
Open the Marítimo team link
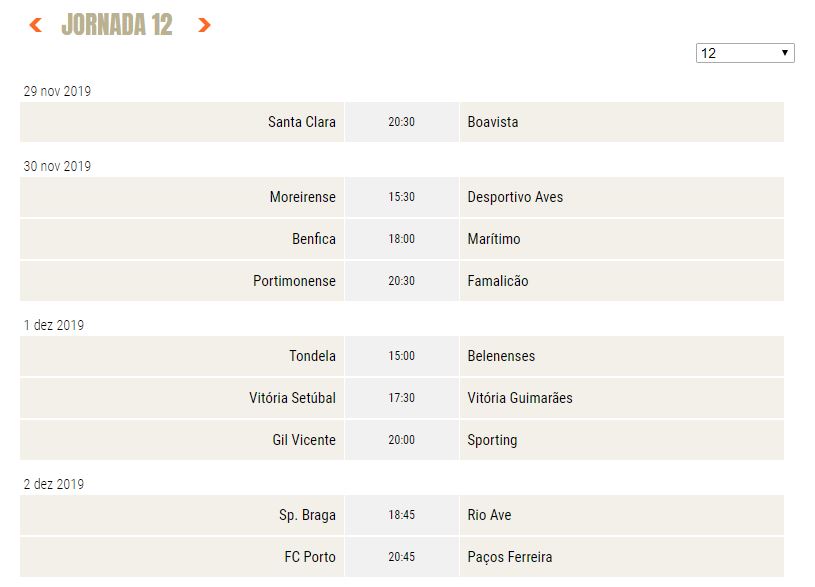494,239
